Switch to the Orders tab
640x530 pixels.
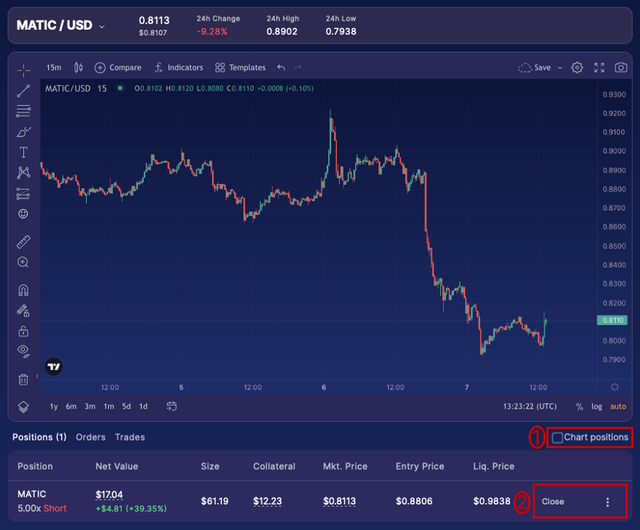[x=91, y=437]
